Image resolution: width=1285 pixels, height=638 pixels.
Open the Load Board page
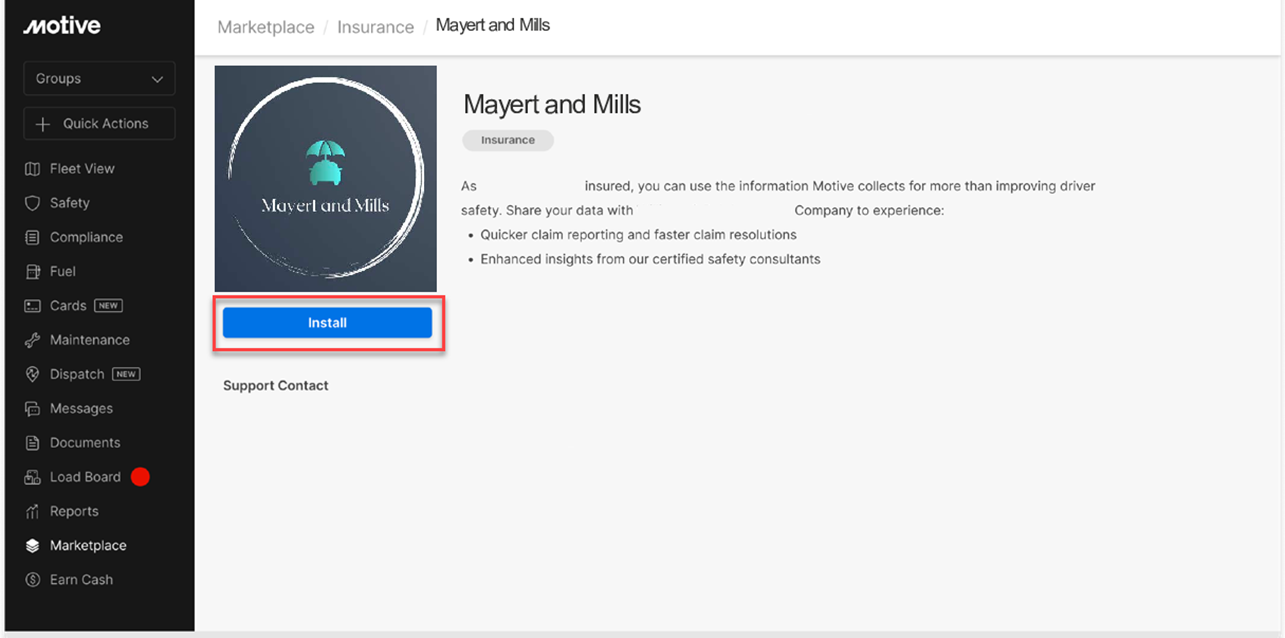point(85,477)
